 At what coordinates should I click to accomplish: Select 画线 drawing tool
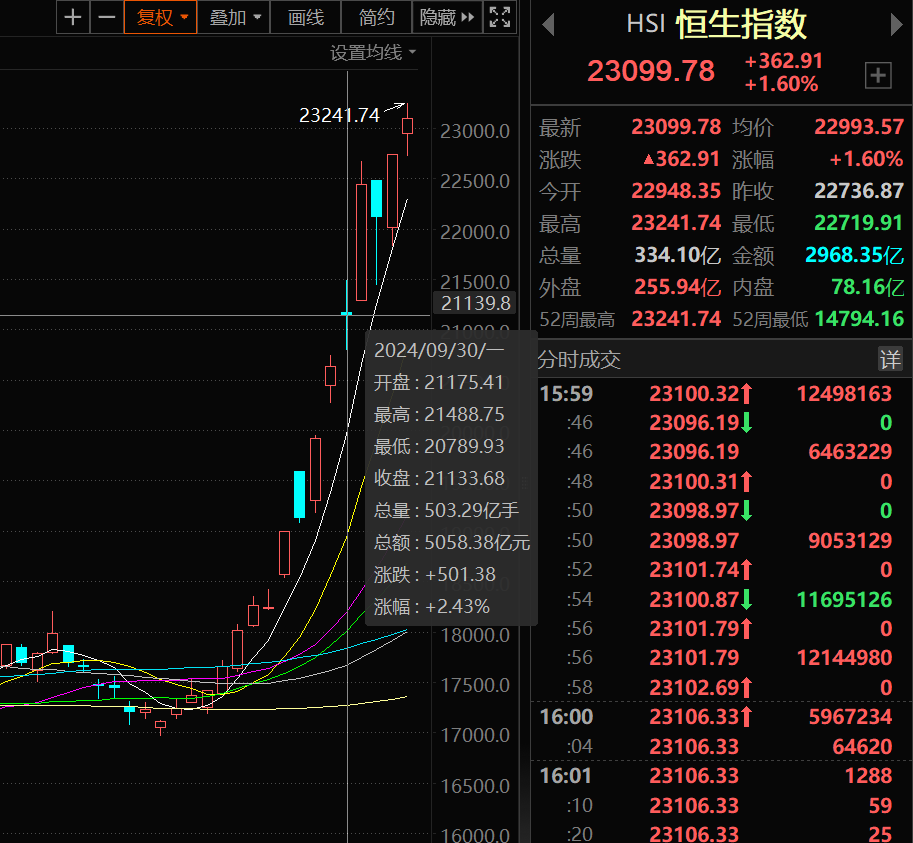pos(306,17)
